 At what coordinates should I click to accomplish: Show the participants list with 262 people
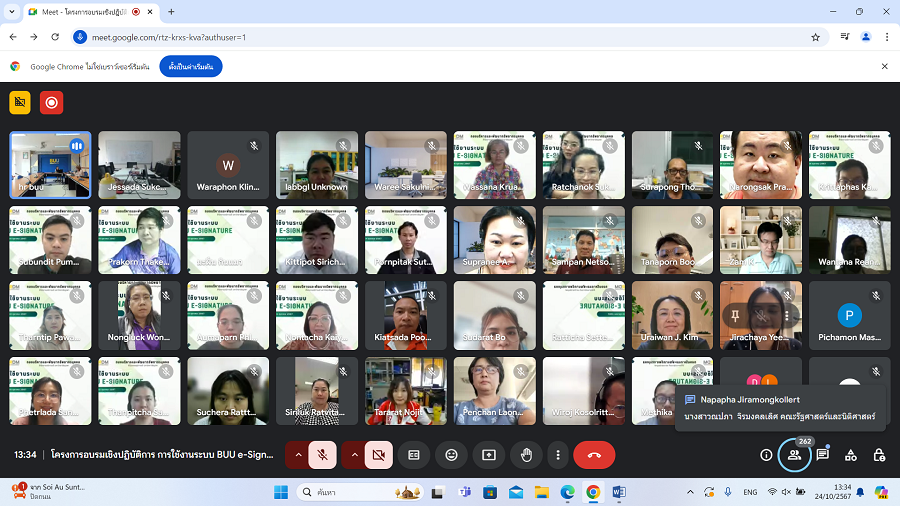(x=794, y=455)
